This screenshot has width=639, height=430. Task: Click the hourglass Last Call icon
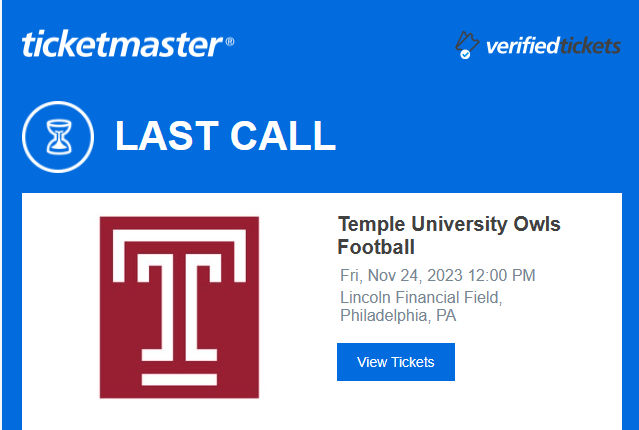(58, 136)
